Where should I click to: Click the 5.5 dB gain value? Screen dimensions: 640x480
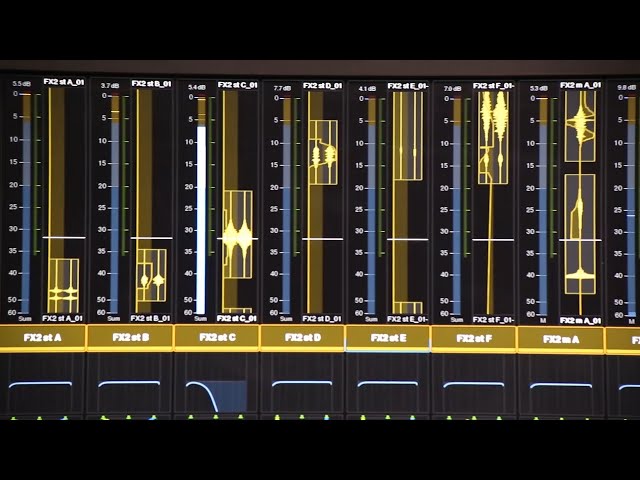(x=22, y=84)
